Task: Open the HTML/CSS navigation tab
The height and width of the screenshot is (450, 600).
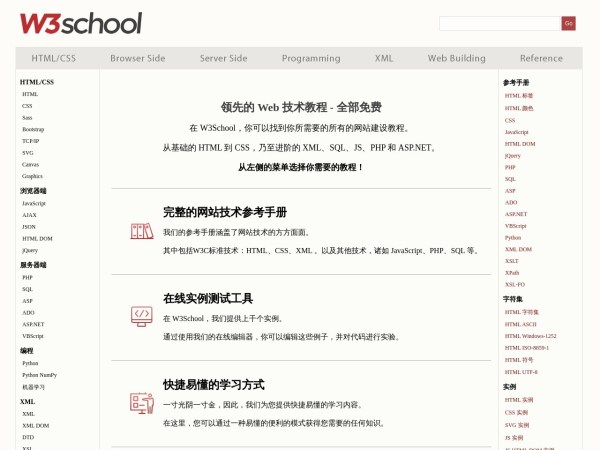Action: click(x=54, y=58)
